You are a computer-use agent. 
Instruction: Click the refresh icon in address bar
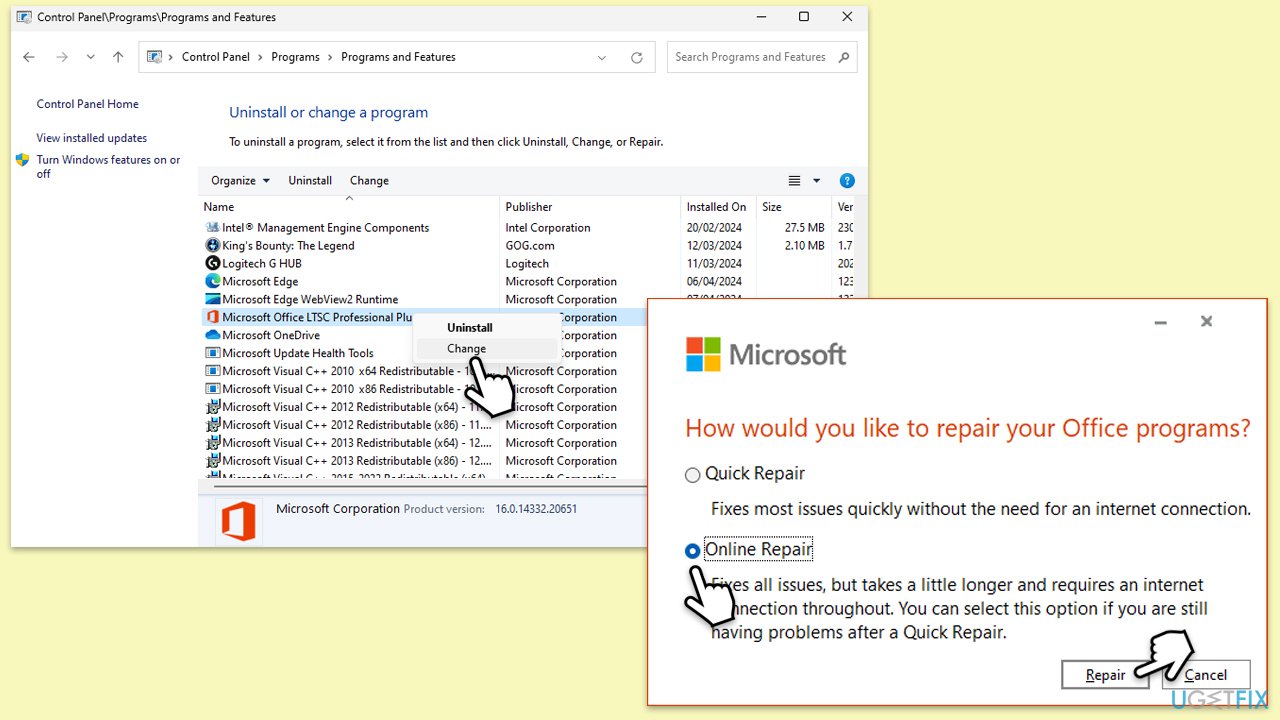tap(636, 58)
